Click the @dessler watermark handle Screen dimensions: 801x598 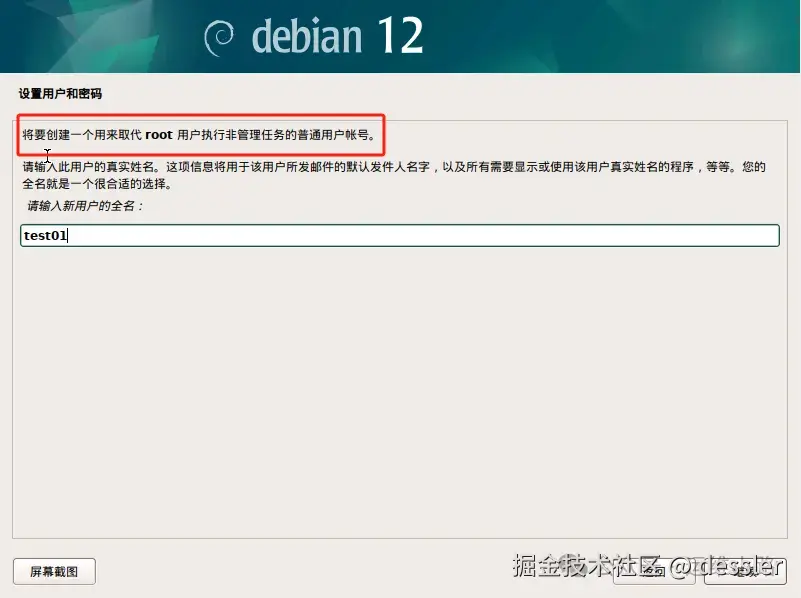(x=726, y=566)
